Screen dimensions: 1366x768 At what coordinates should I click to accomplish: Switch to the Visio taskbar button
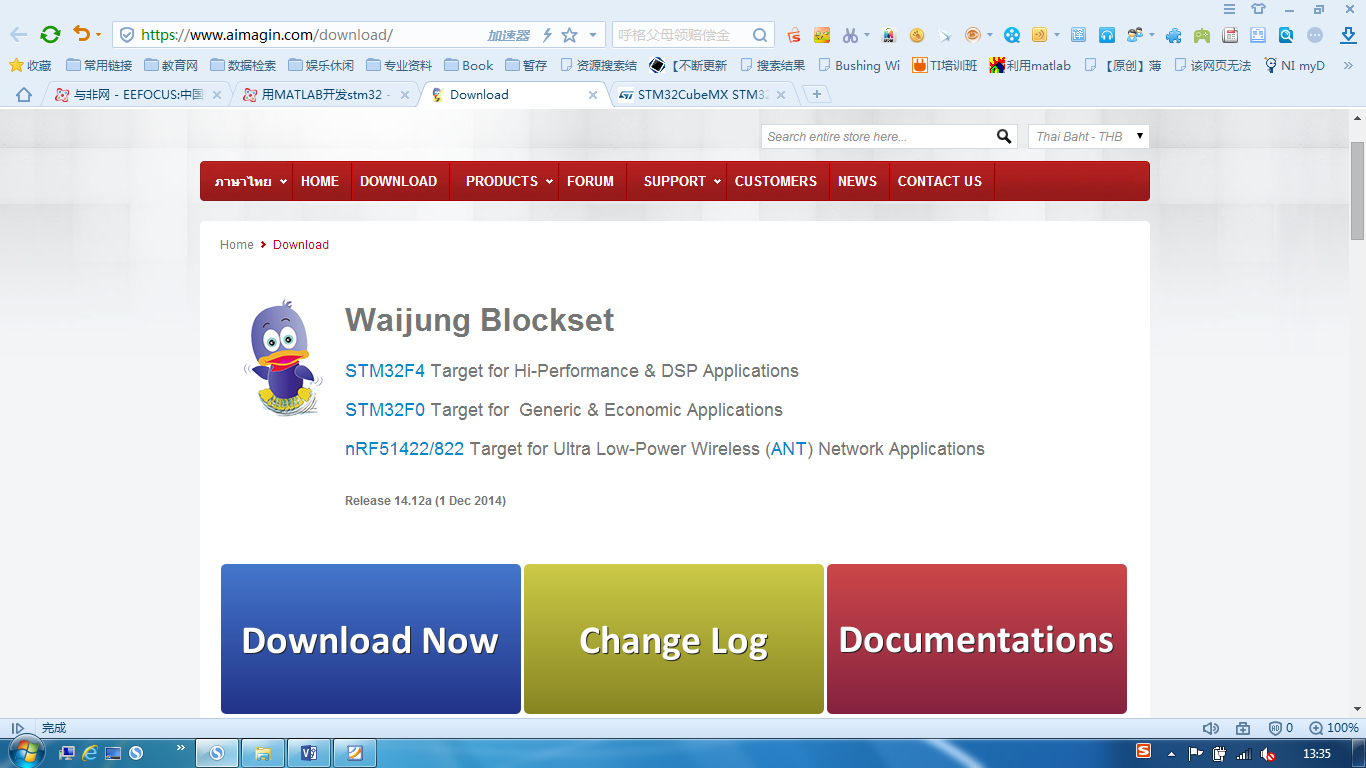pos(308,753)
